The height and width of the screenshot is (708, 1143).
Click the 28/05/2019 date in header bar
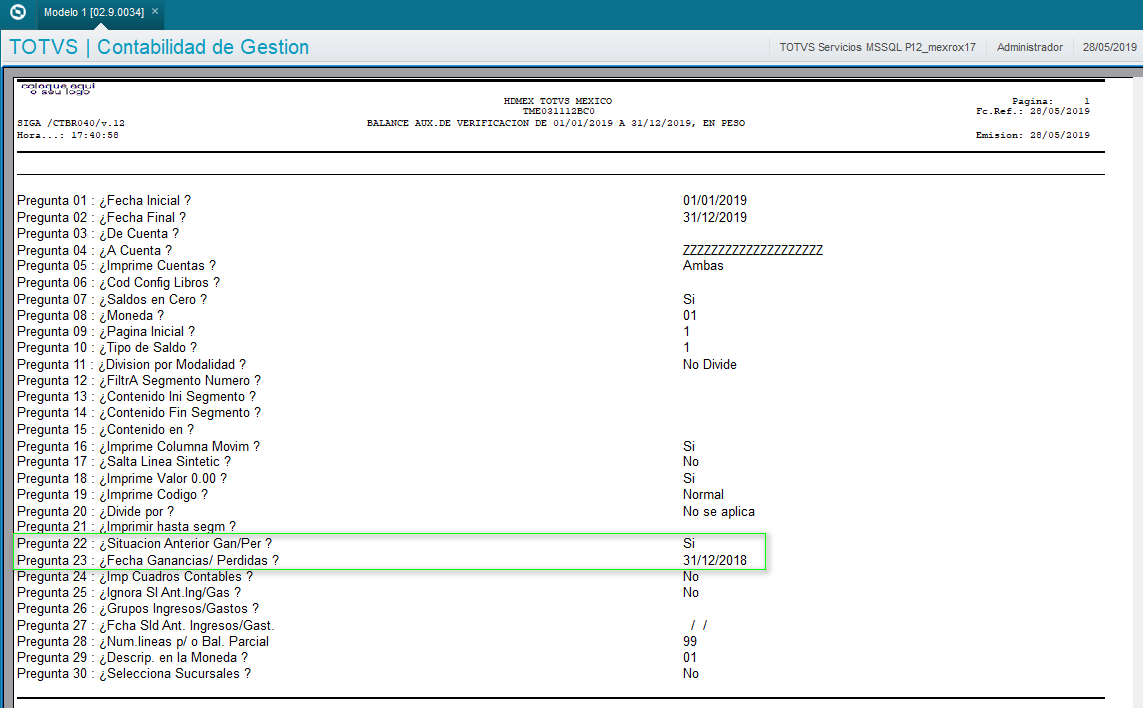pyautogui.click(x=1109, y=47)
